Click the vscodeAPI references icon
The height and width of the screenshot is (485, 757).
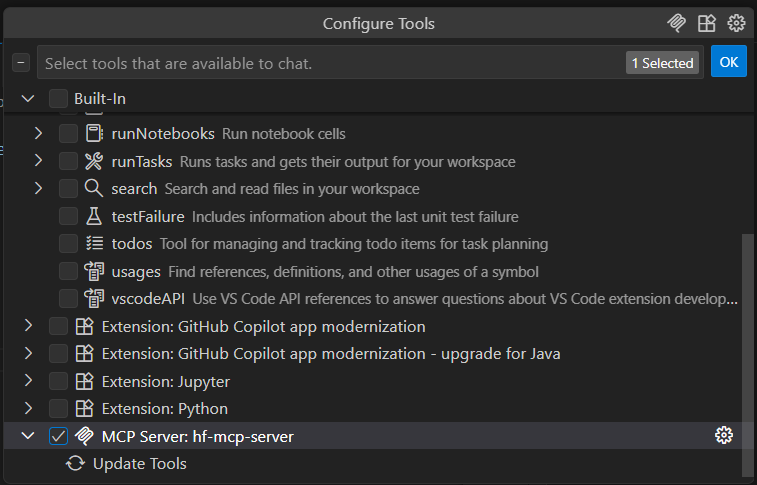click(94, 298)
